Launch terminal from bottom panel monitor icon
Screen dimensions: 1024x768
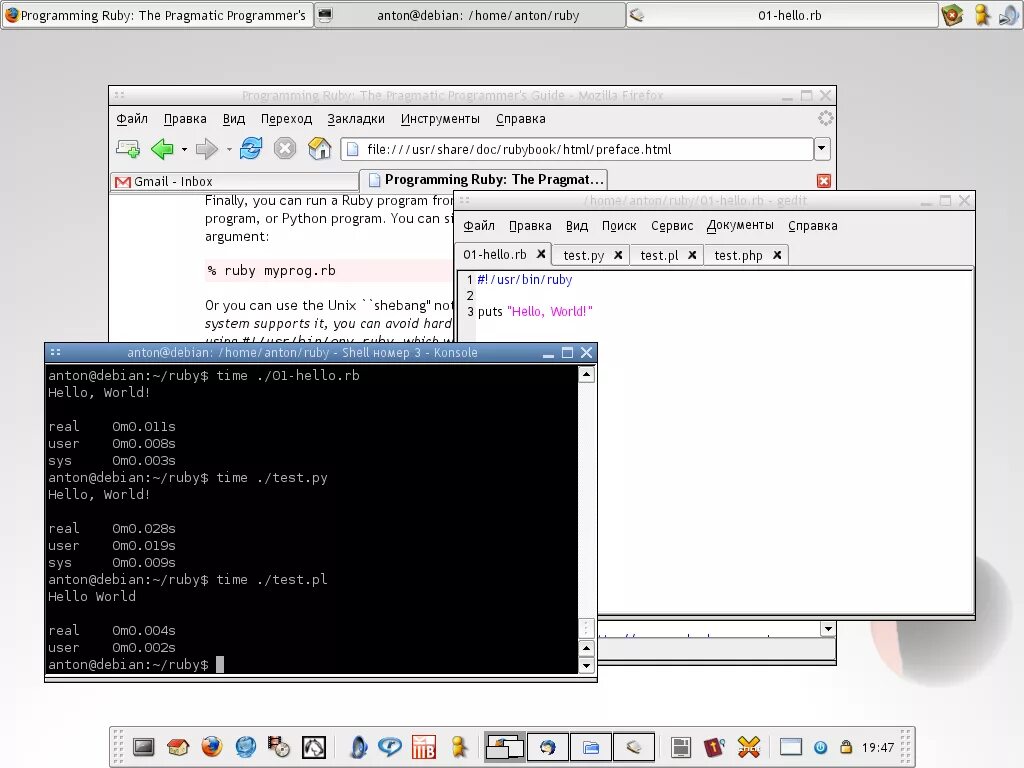point(144,746)
